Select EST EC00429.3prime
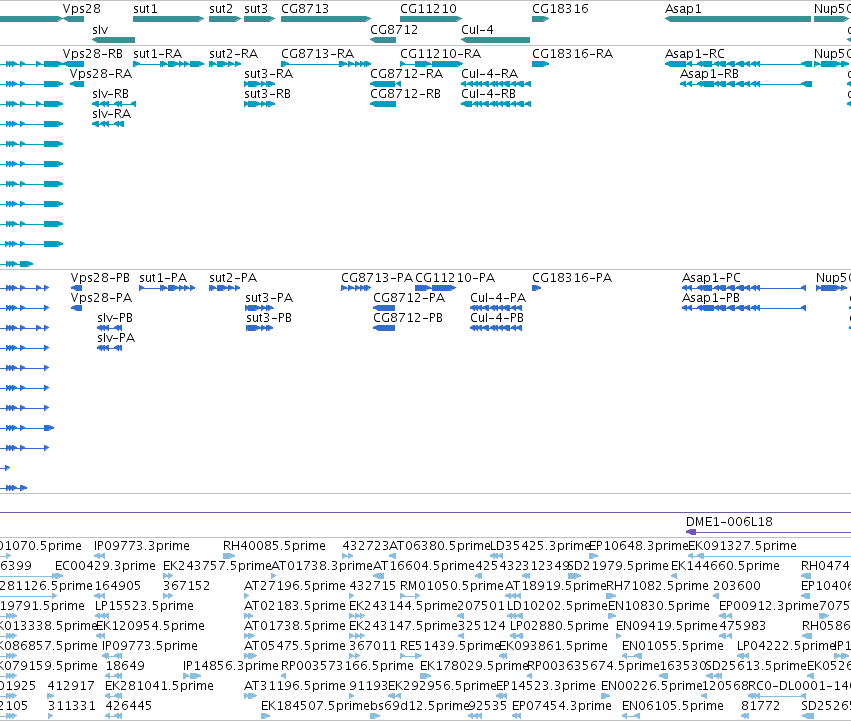851x721 pixels. (105, 566)
